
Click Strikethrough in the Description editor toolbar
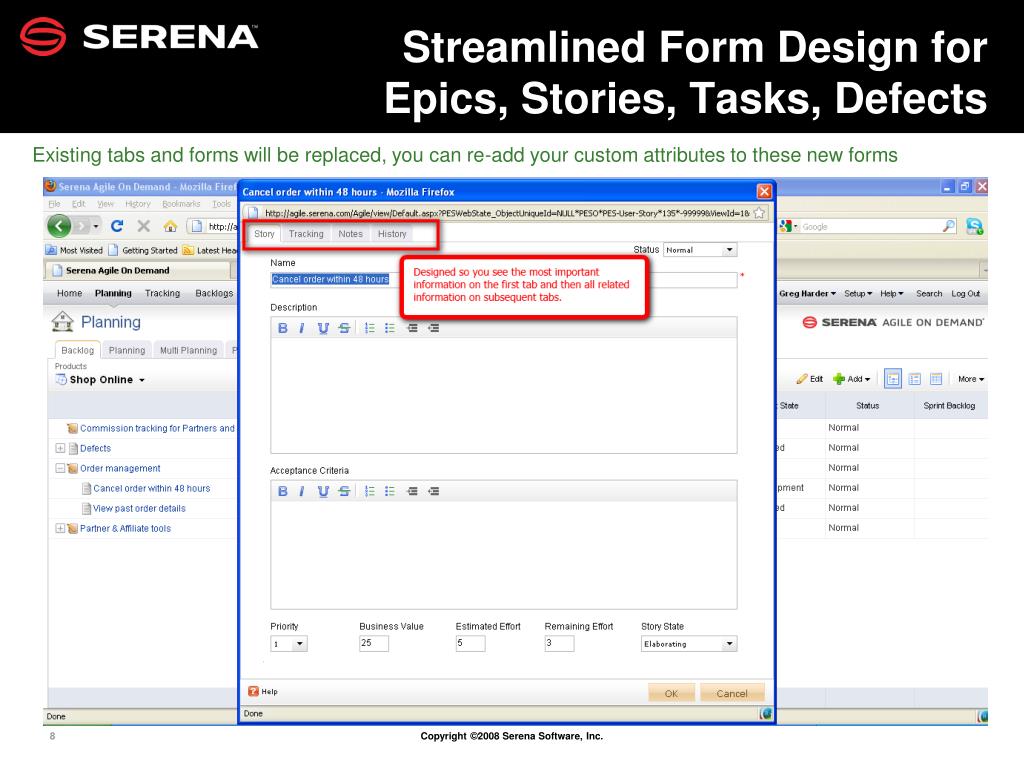(x=344, y=328)
